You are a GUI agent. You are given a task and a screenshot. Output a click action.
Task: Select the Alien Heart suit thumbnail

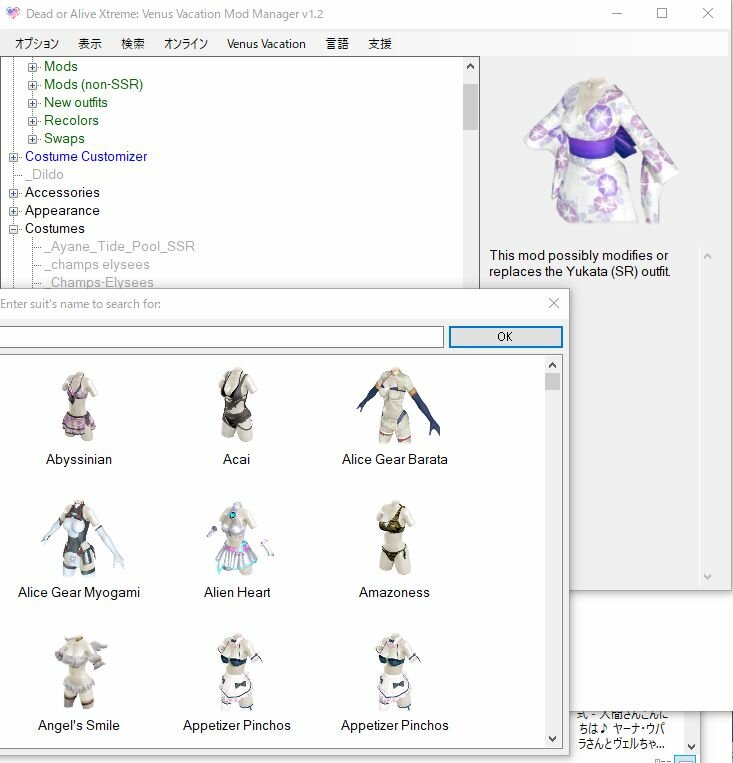238,538
